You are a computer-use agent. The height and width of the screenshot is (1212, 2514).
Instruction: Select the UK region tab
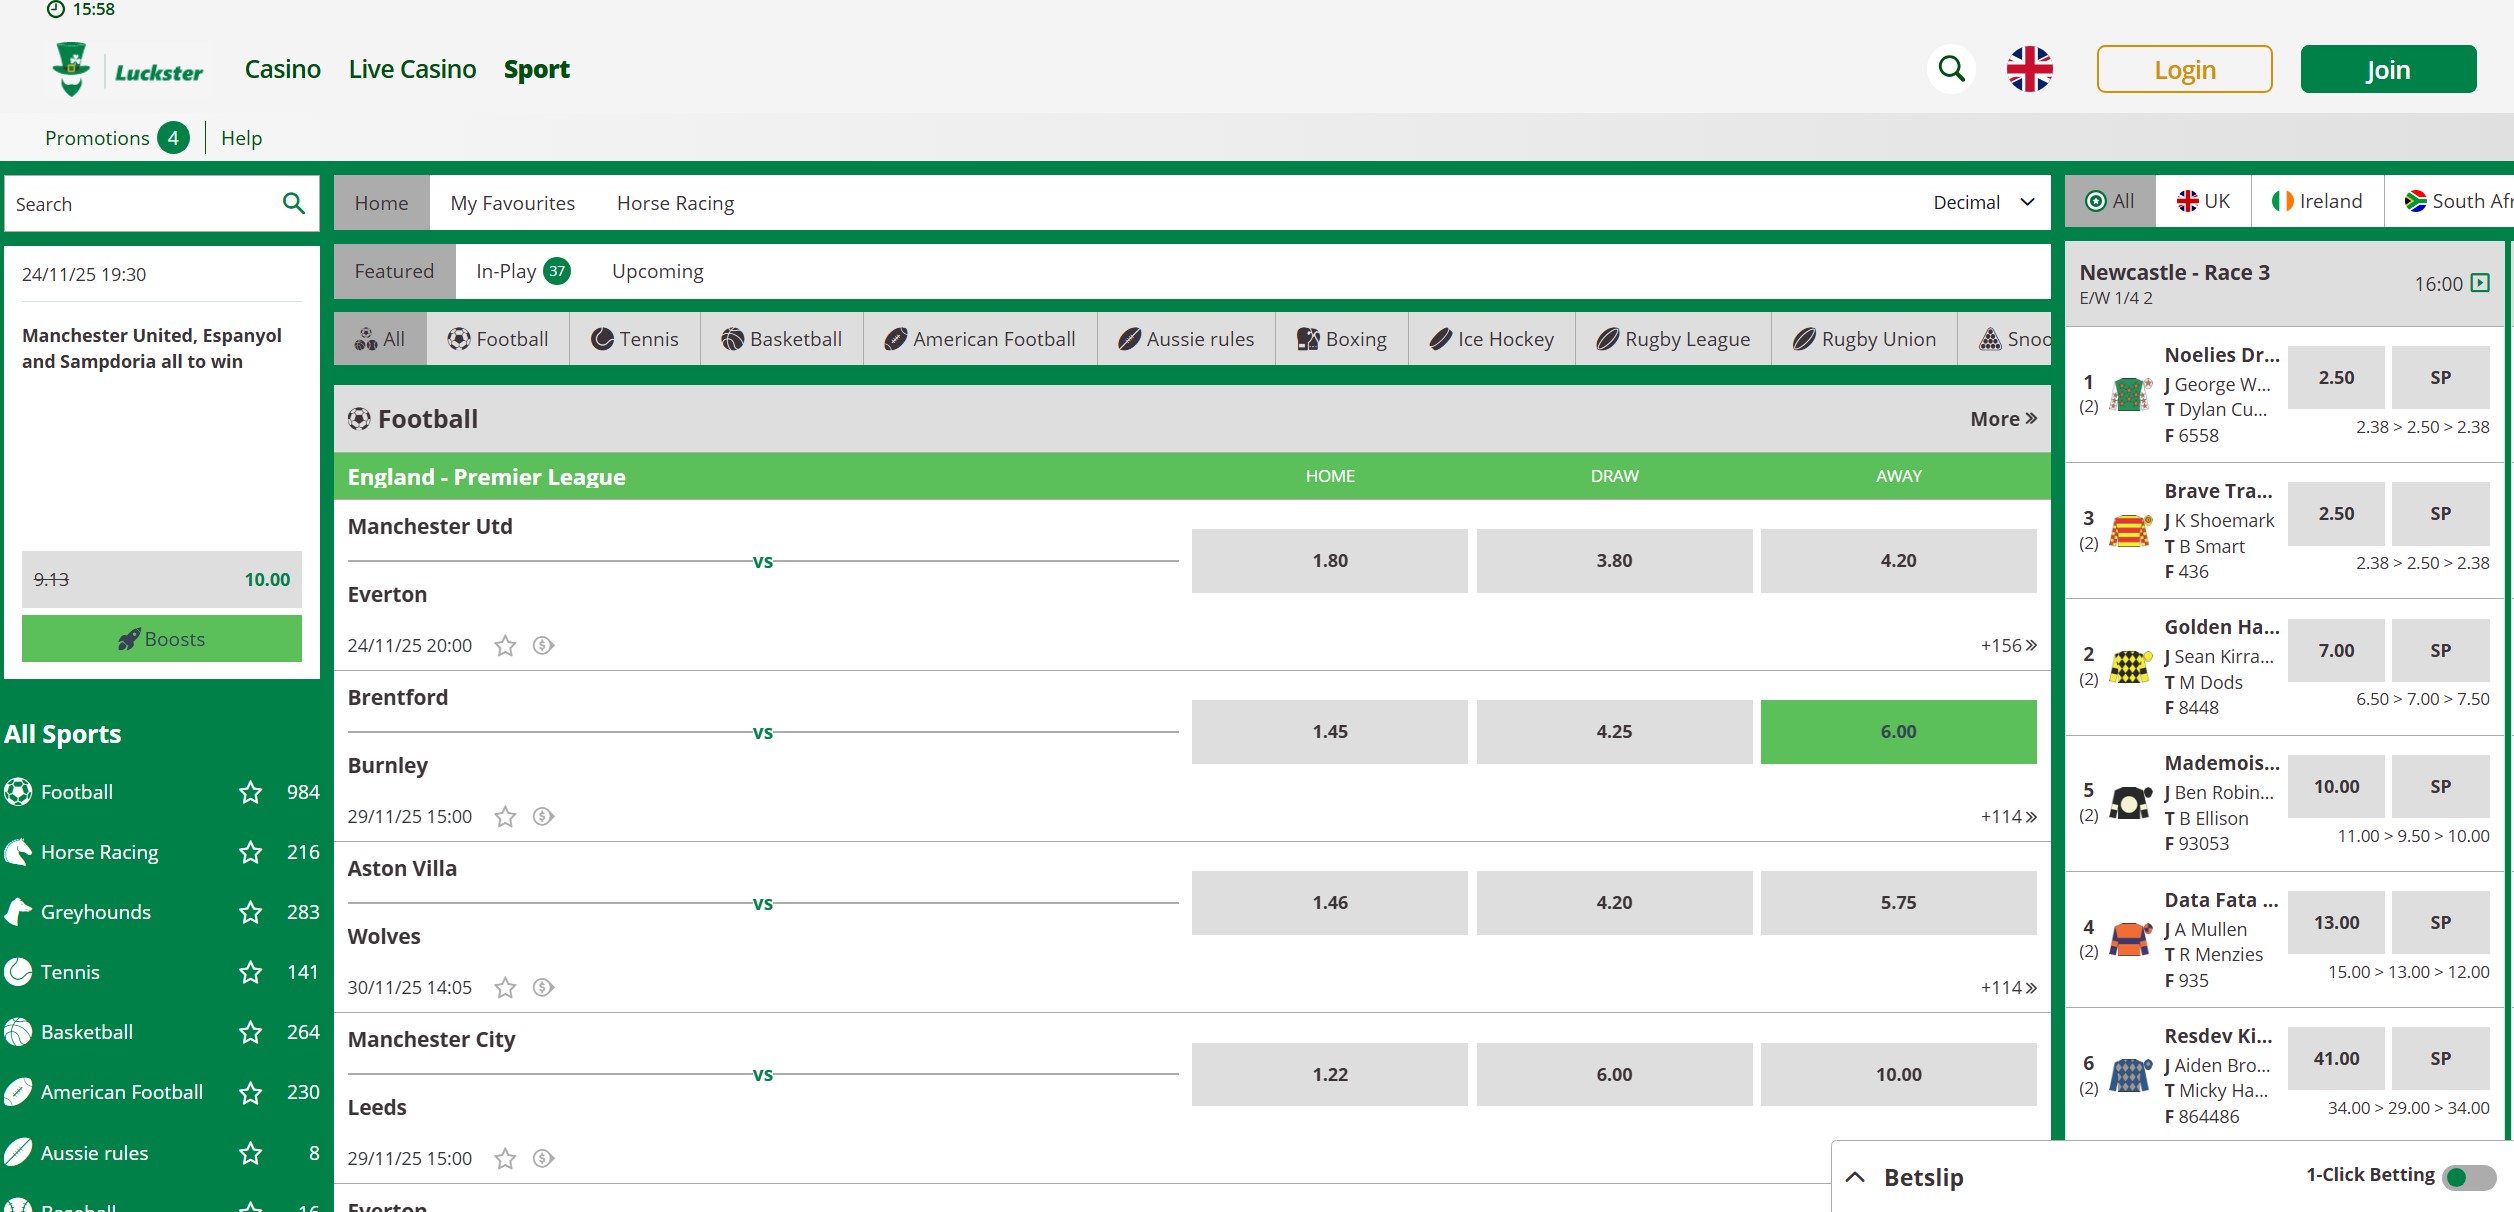point(2205,200)
